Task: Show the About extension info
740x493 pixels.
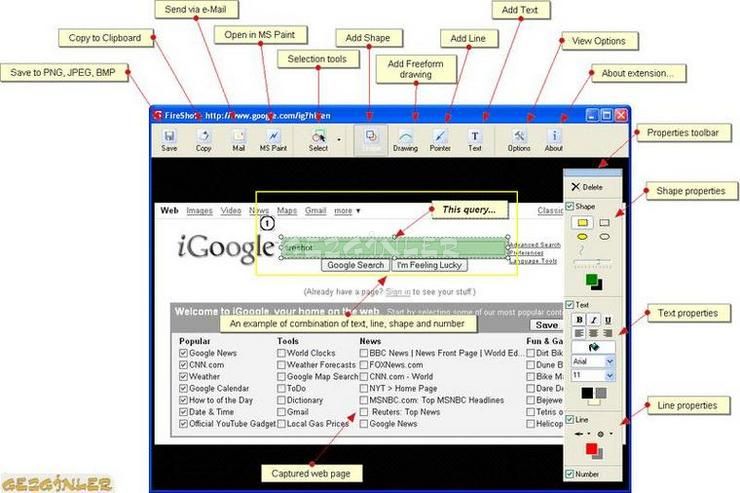Action: click(x=554, y=140)
